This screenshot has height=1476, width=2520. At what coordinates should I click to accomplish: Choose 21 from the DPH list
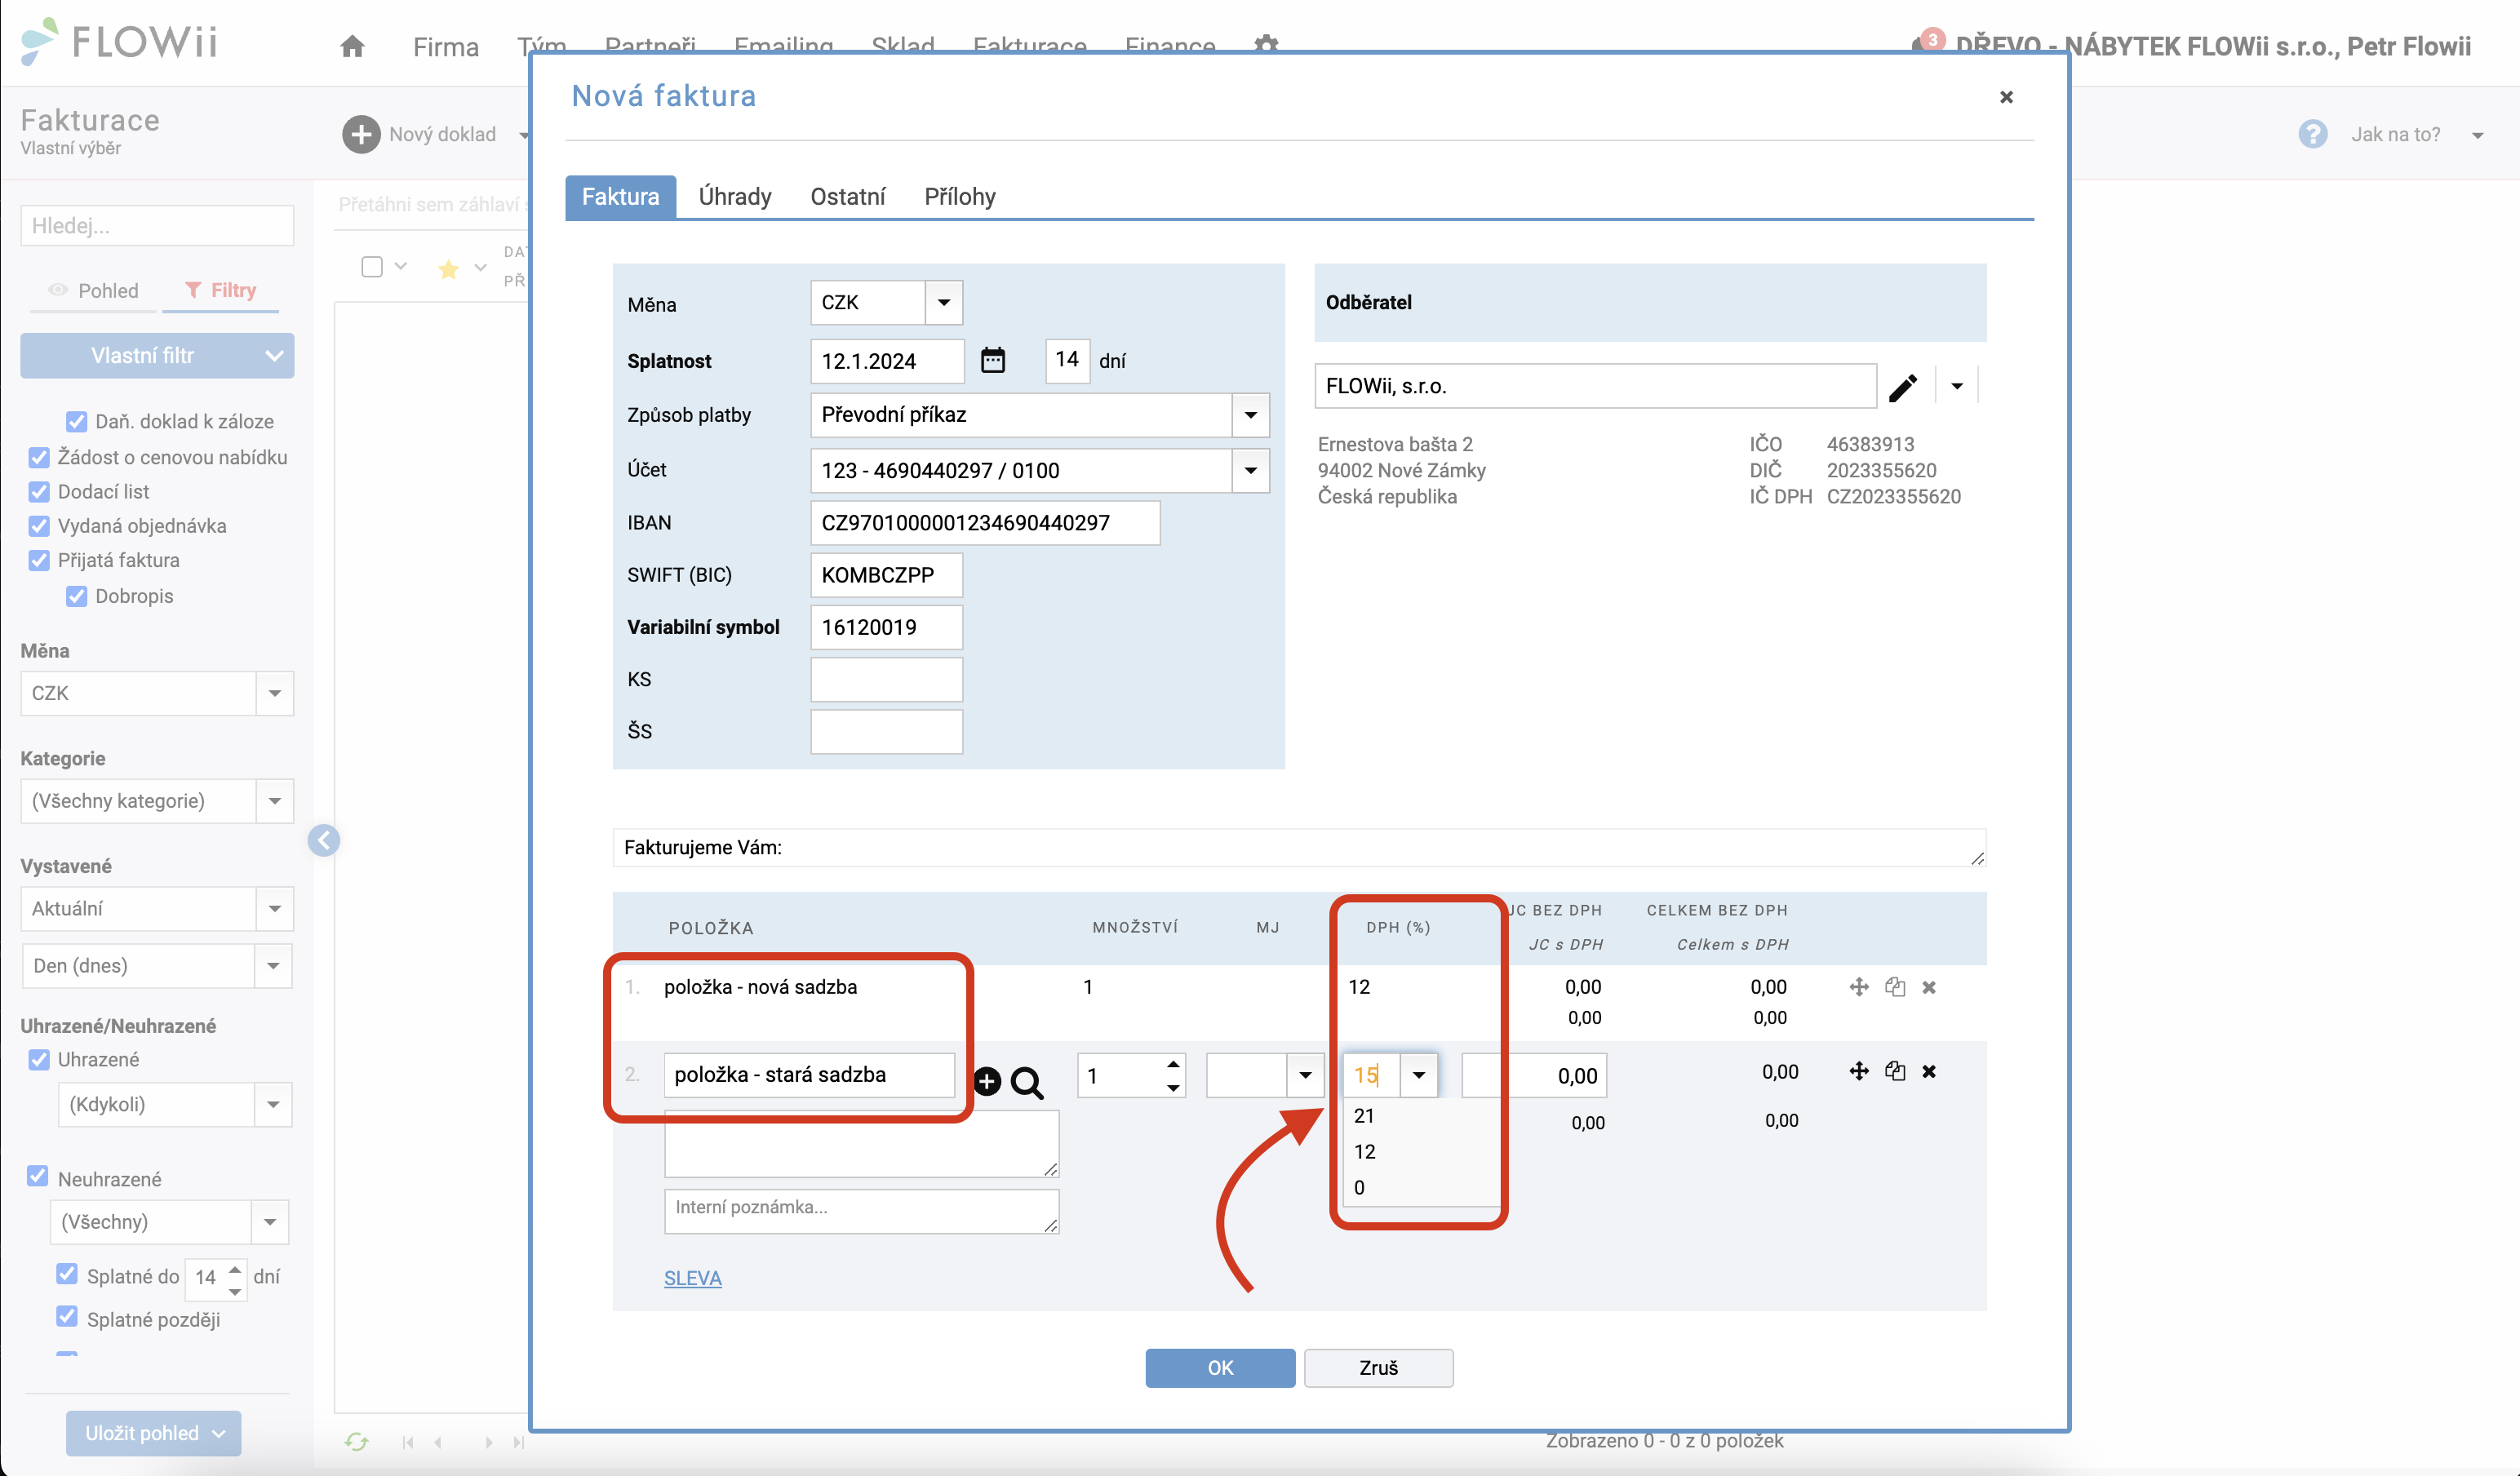tap(1364, 1115)
